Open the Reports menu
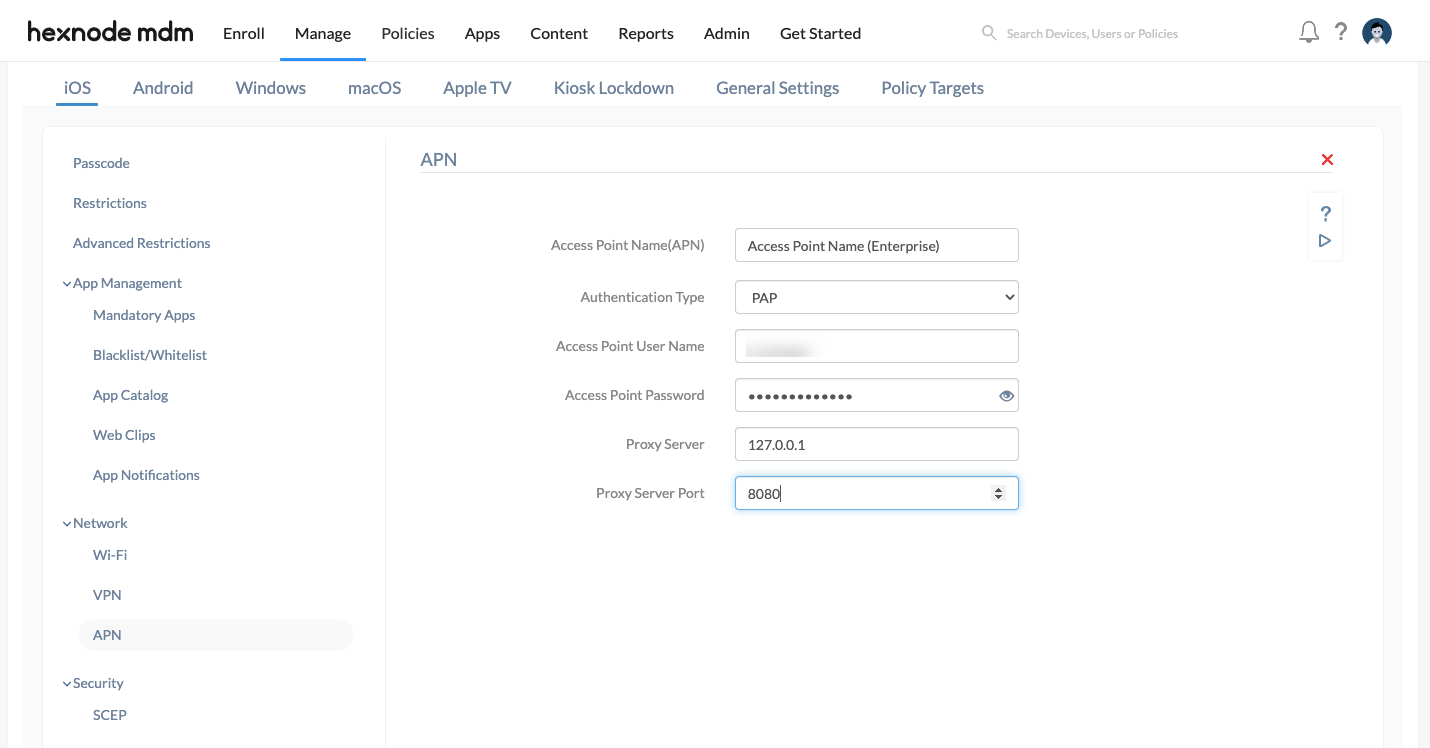 [x=645, y=33]
